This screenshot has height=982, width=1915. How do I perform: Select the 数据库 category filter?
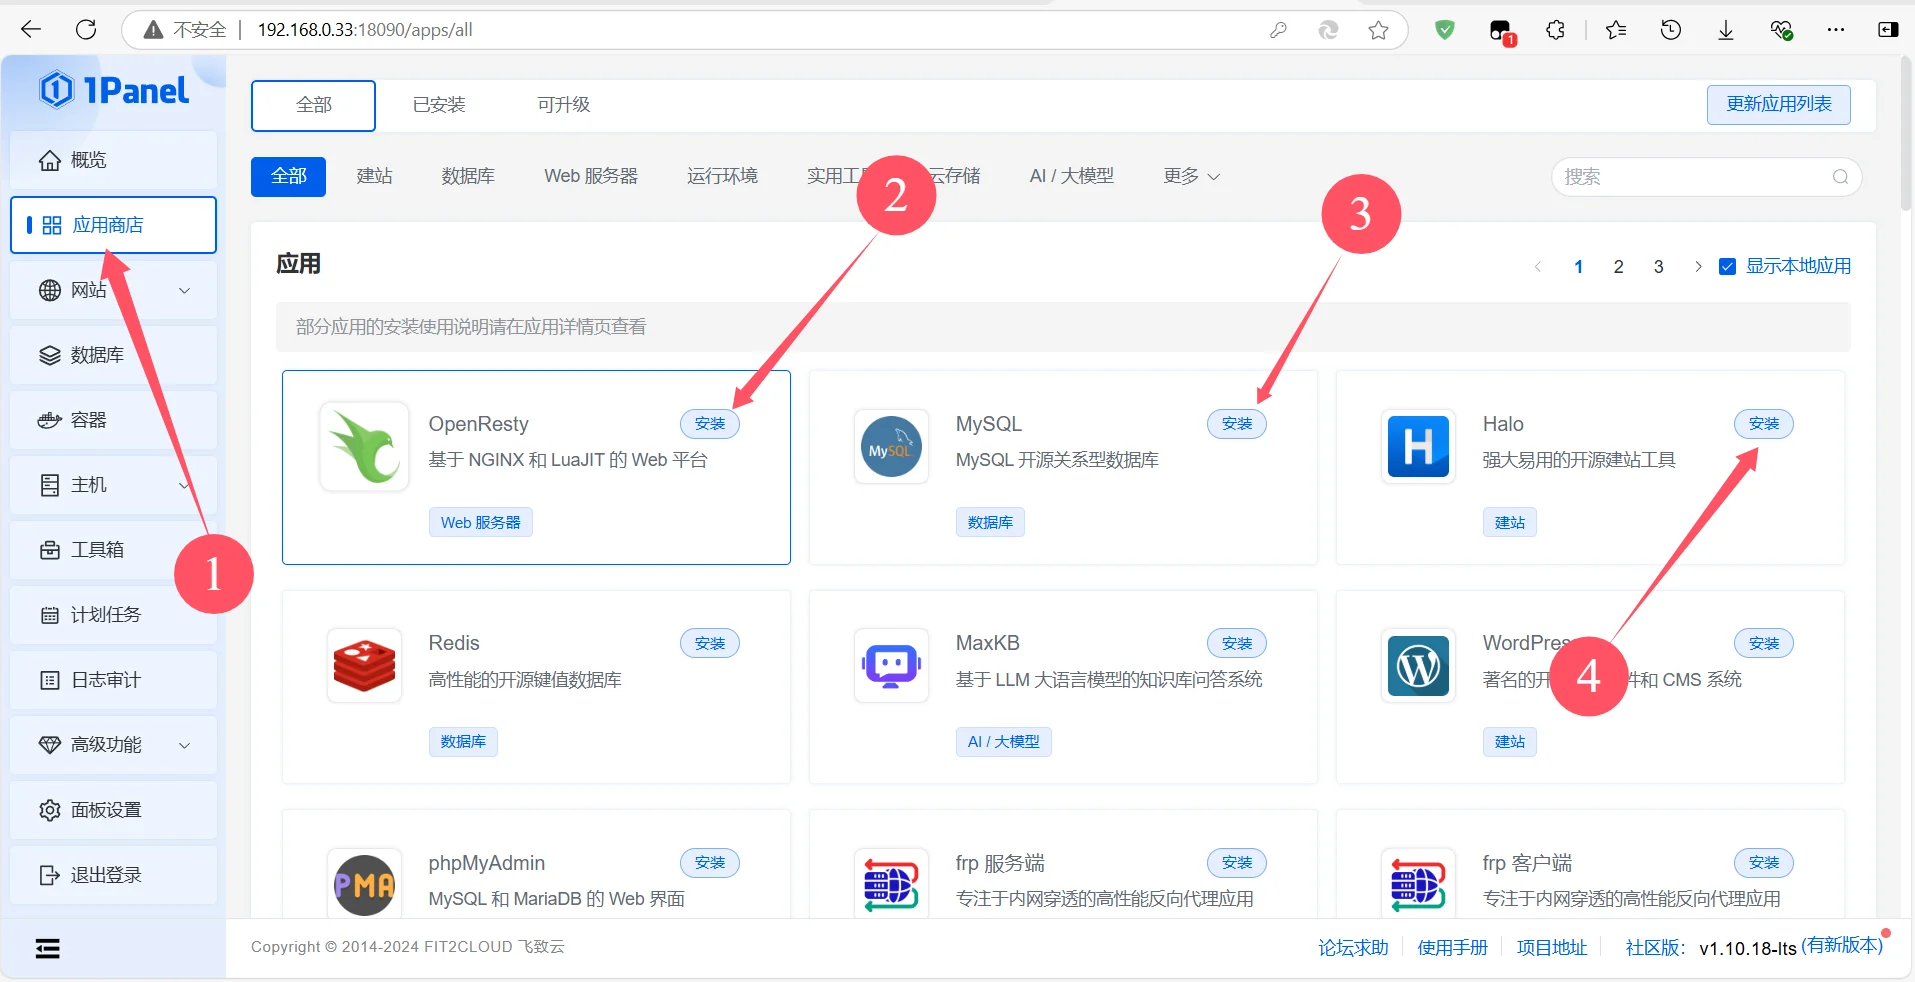pos(468,177)
